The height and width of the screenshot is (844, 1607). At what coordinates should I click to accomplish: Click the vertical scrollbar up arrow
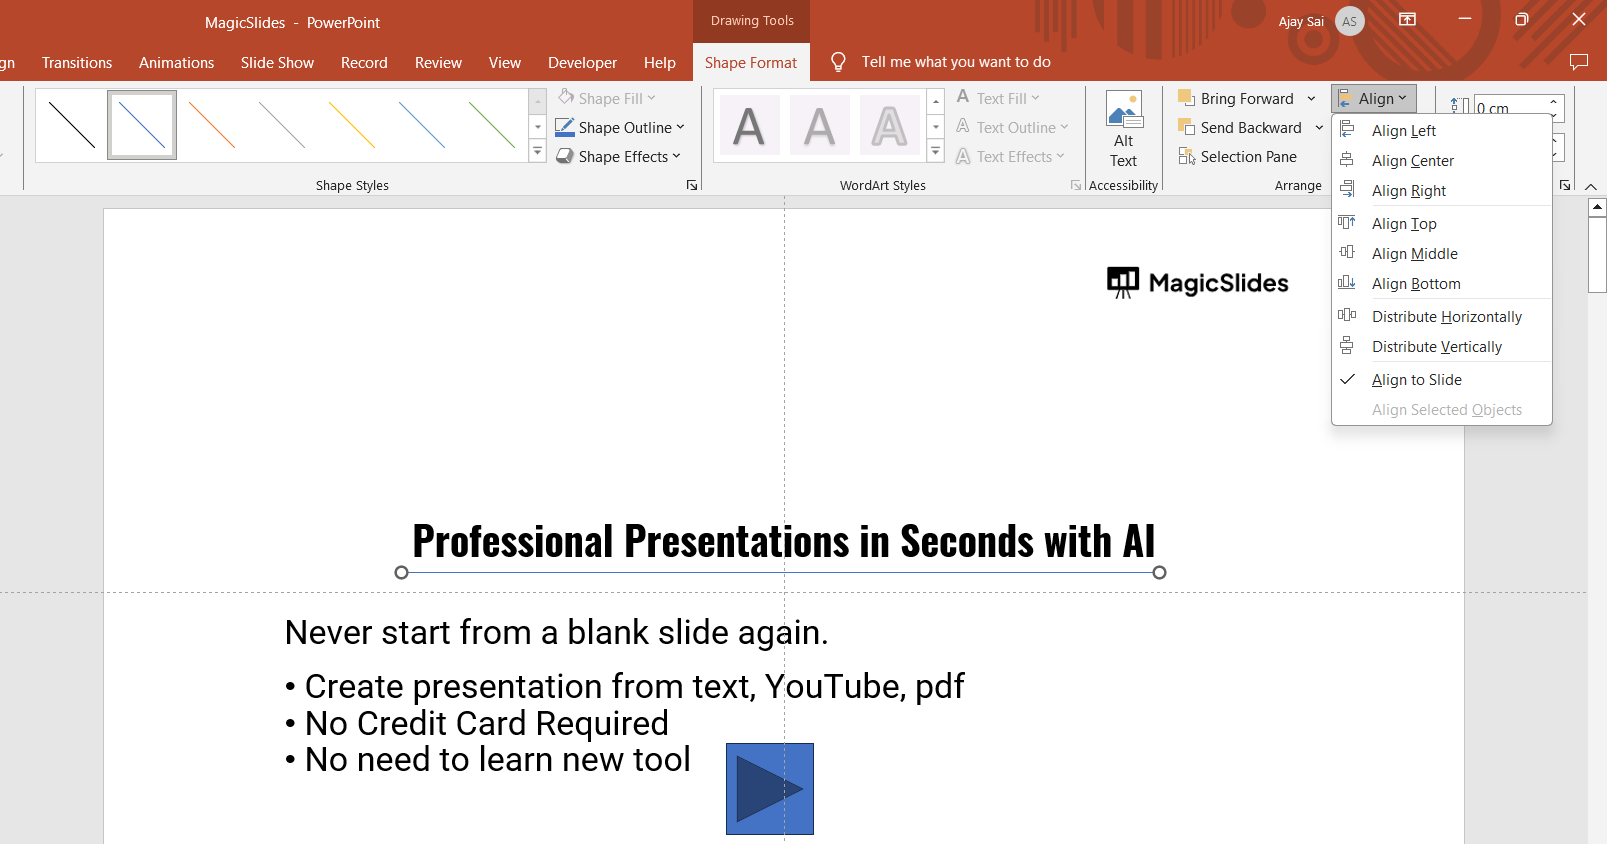(1597, 207)
